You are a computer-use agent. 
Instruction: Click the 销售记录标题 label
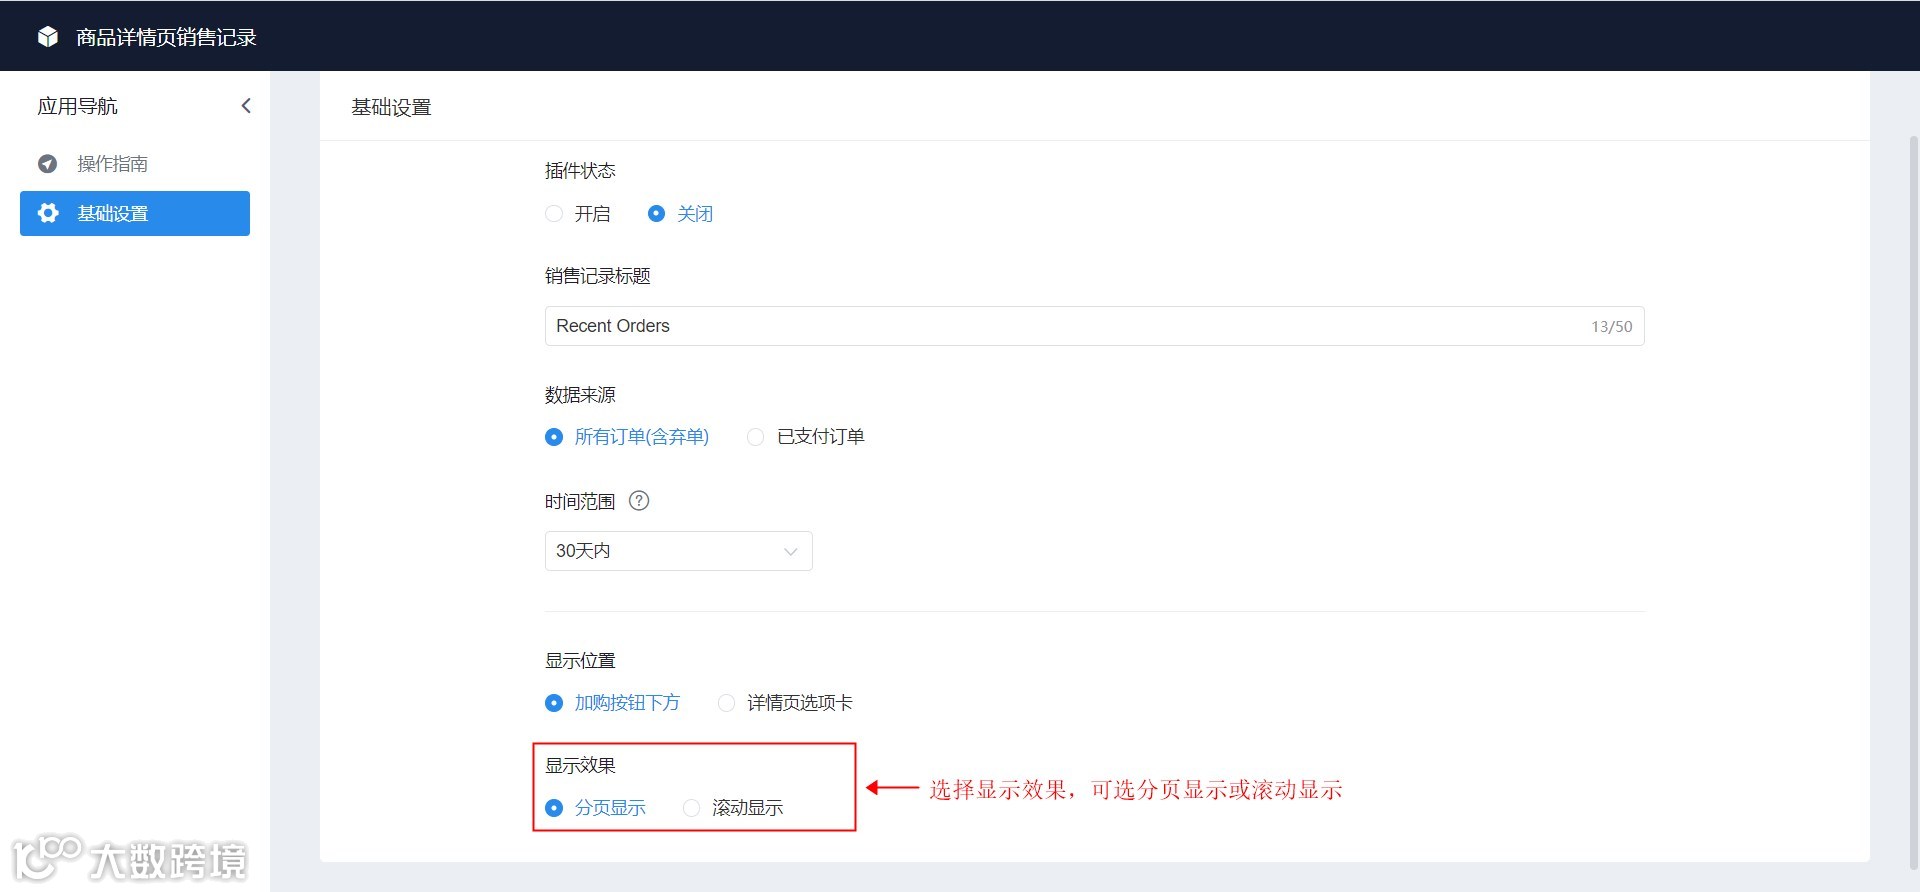coord(598,276)
